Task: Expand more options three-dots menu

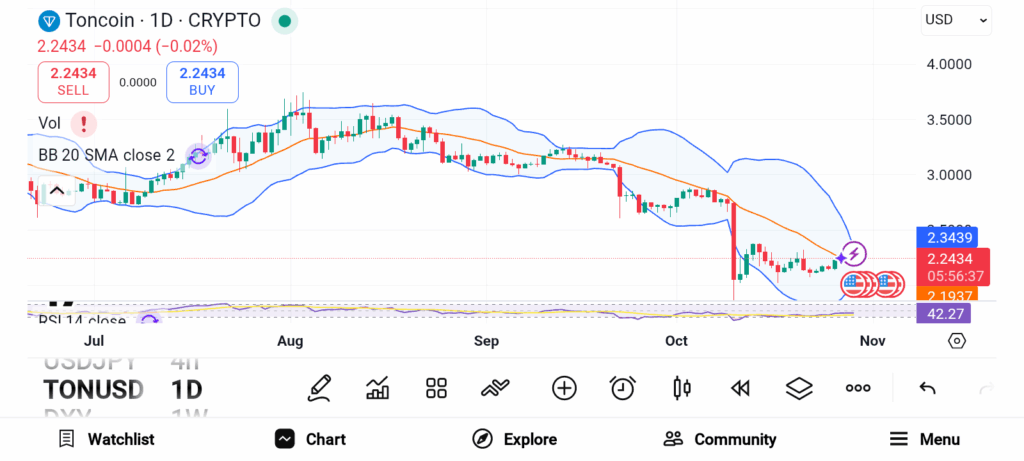Action: [858, 388]
